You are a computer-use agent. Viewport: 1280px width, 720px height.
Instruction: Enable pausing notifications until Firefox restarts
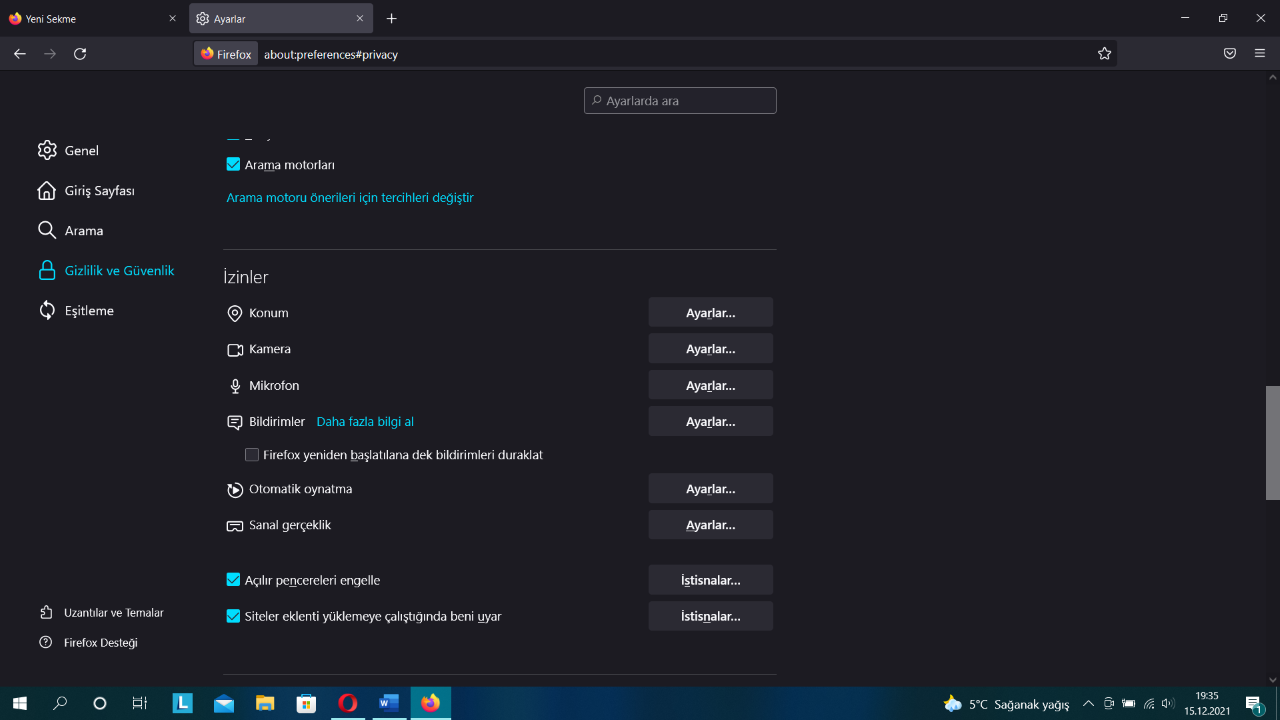click(x=252, y=455)
